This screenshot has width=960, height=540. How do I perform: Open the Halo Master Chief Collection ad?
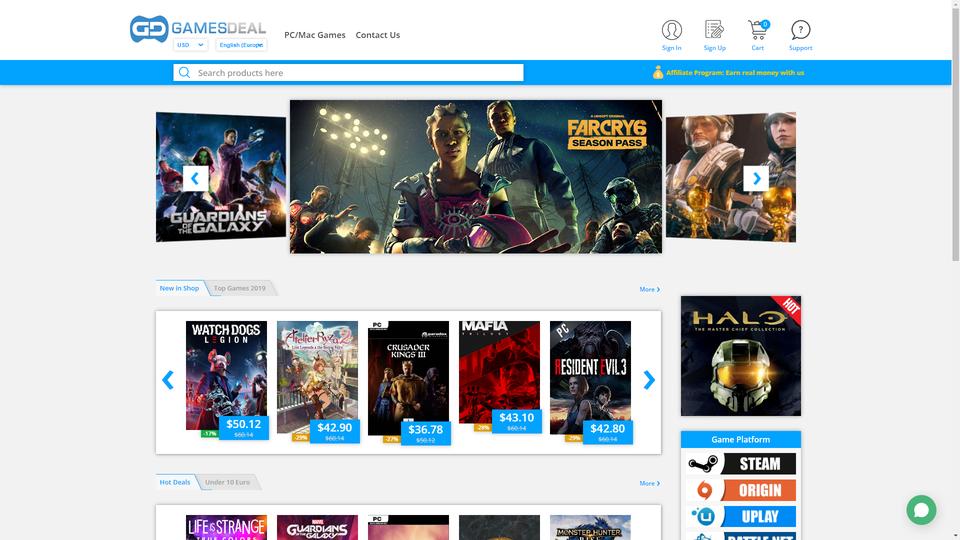(741, 356)
